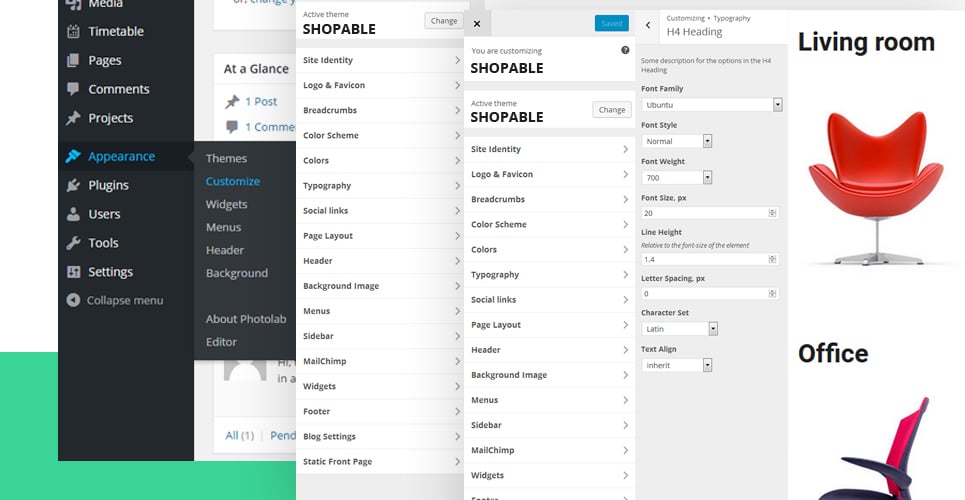Click the Appearance paintbrush icon
965x500 pixels.
click(x=73, y=156)
